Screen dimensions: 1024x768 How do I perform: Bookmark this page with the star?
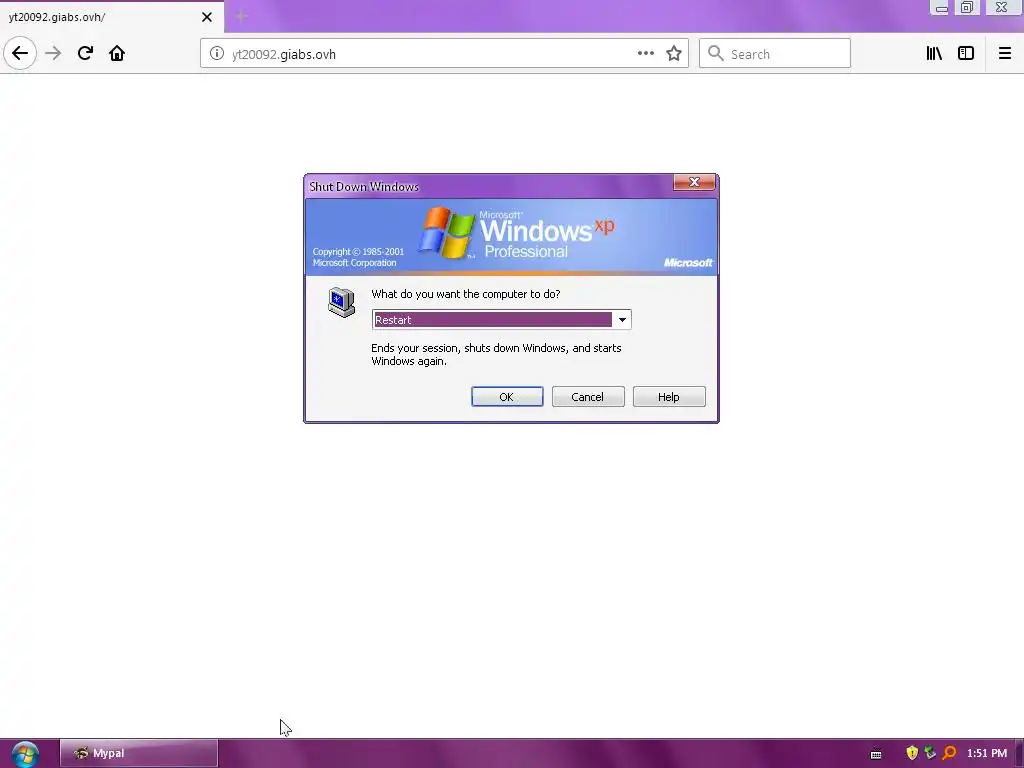point(674,54)
